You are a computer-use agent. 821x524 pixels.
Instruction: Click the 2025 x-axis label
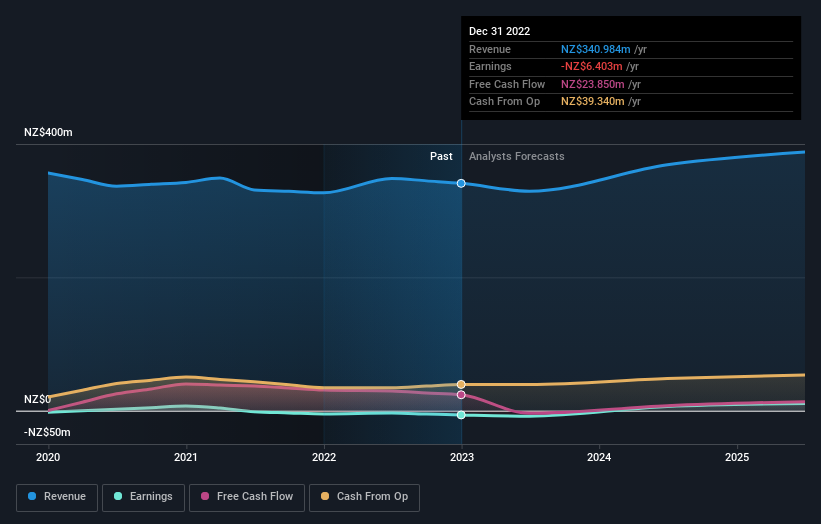(x=737, y=457)
